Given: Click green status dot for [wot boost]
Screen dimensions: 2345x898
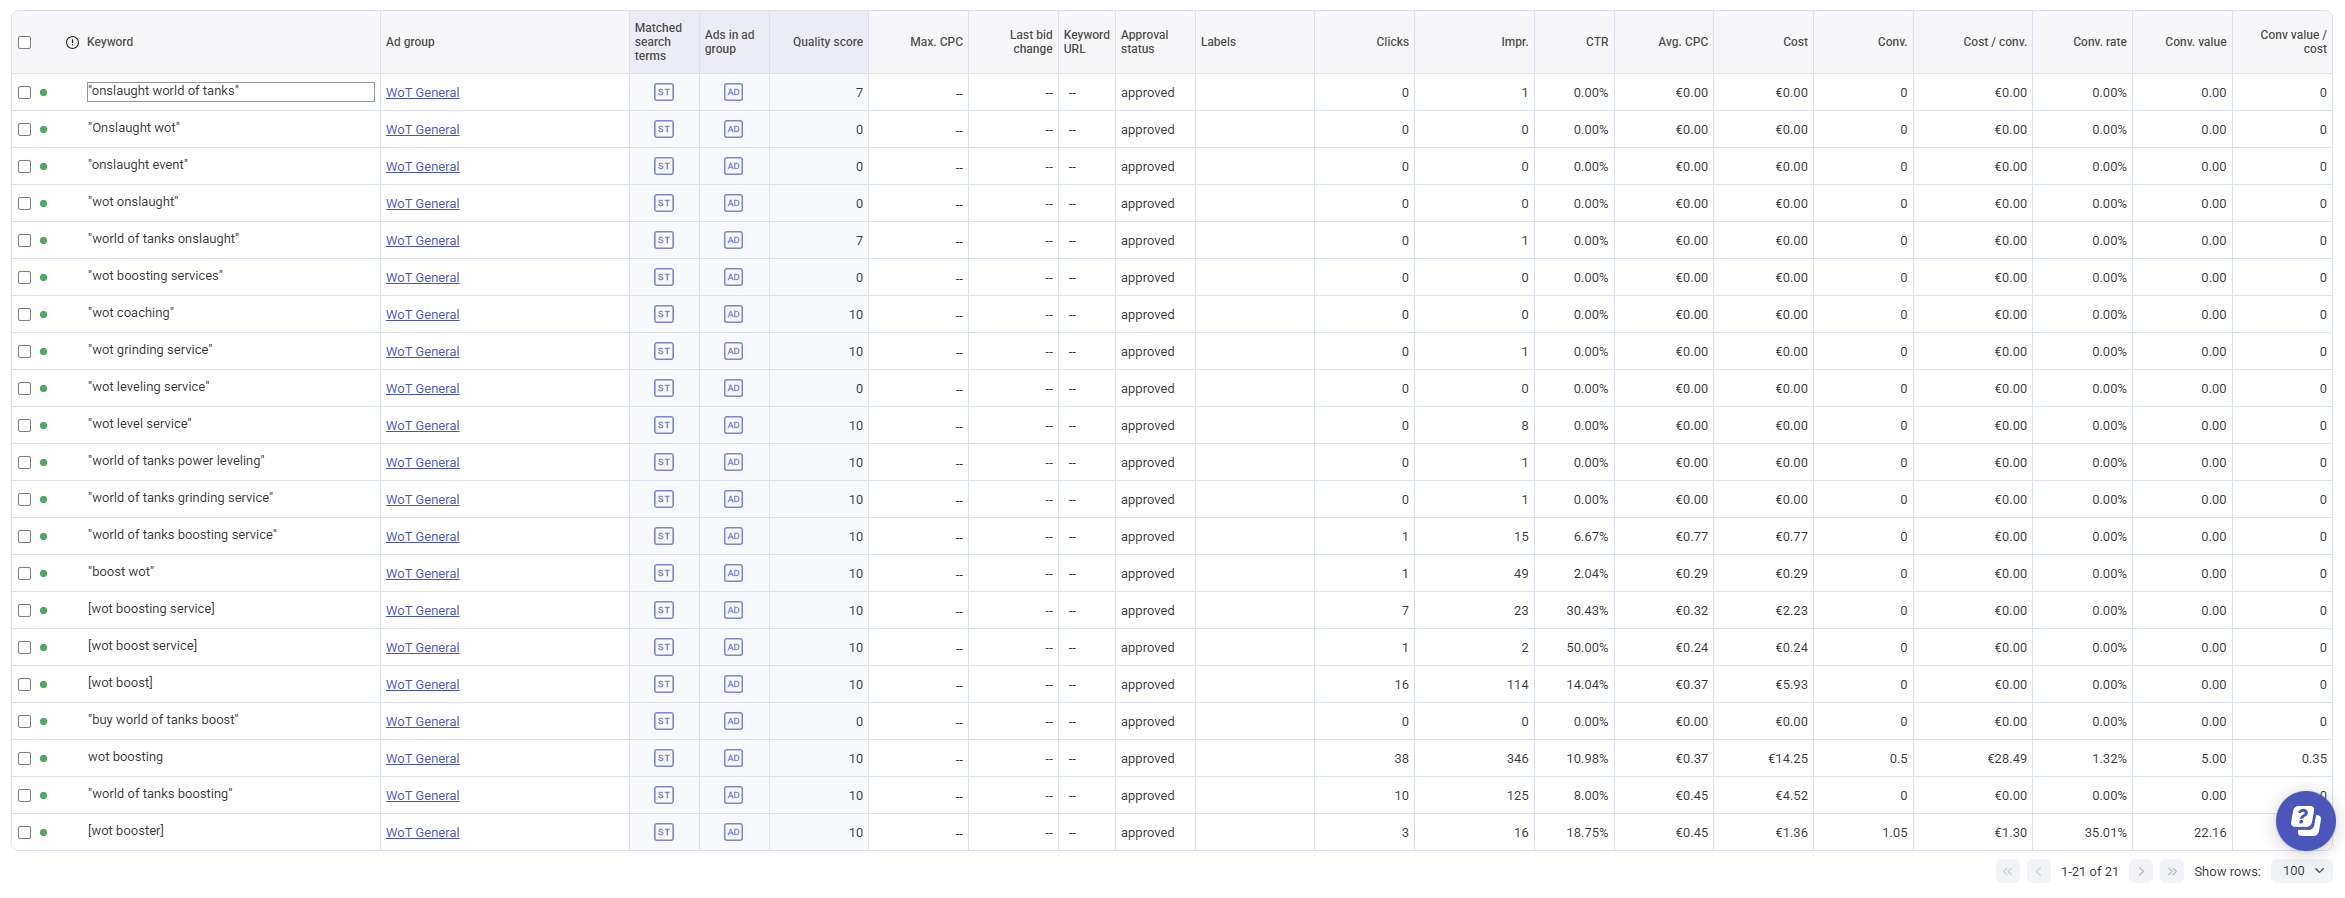Looking at the screenshot, I should (x=44, y=685).
